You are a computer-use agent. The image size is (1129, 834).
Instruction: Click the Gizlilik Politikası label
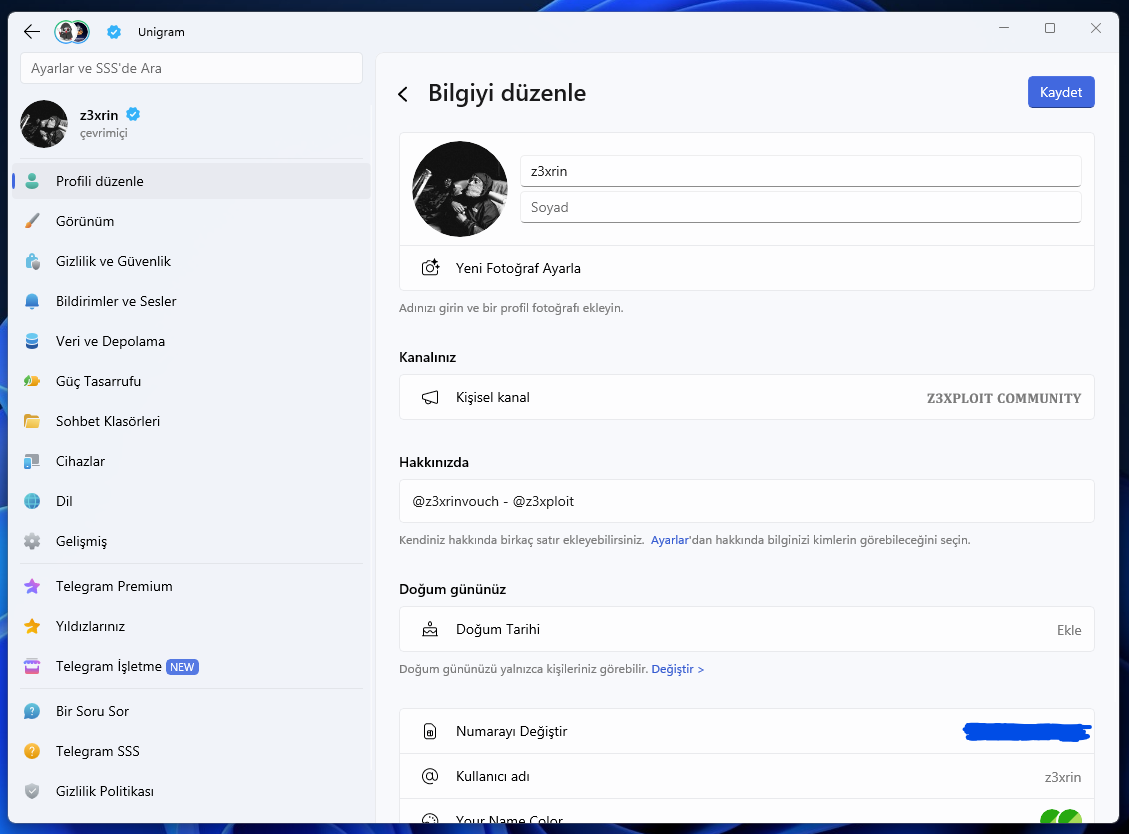tap(105, 792)
